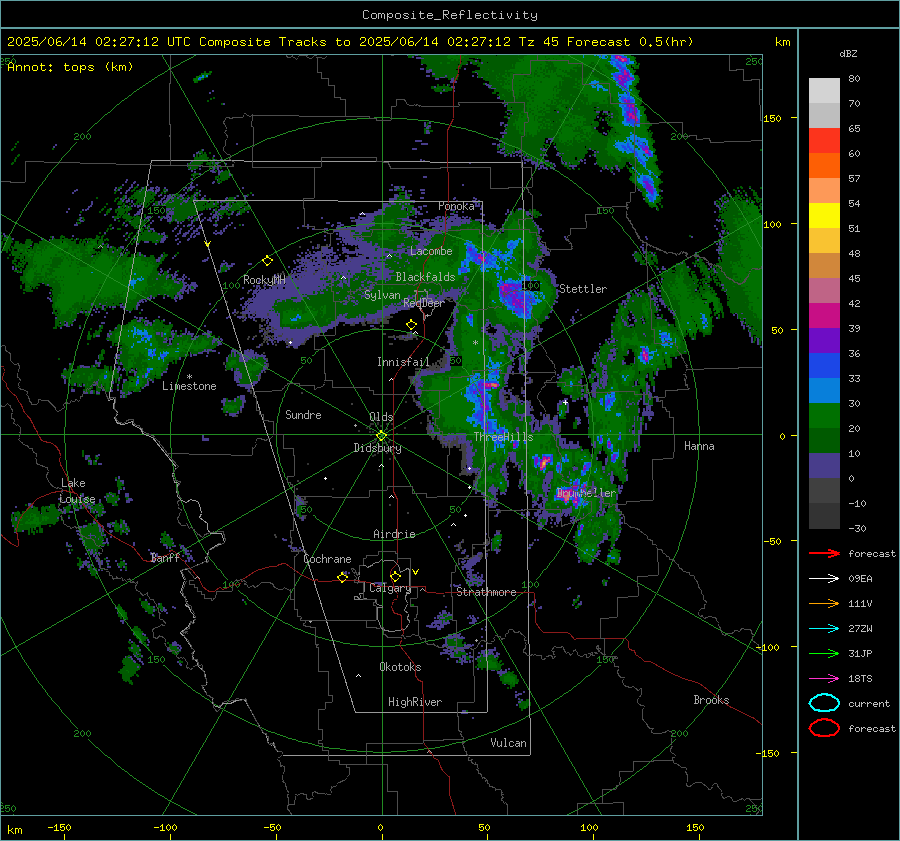This screenshot has height=841, width=900.
Task: Click the Lacombe city label
Action: tap(431, 251)
